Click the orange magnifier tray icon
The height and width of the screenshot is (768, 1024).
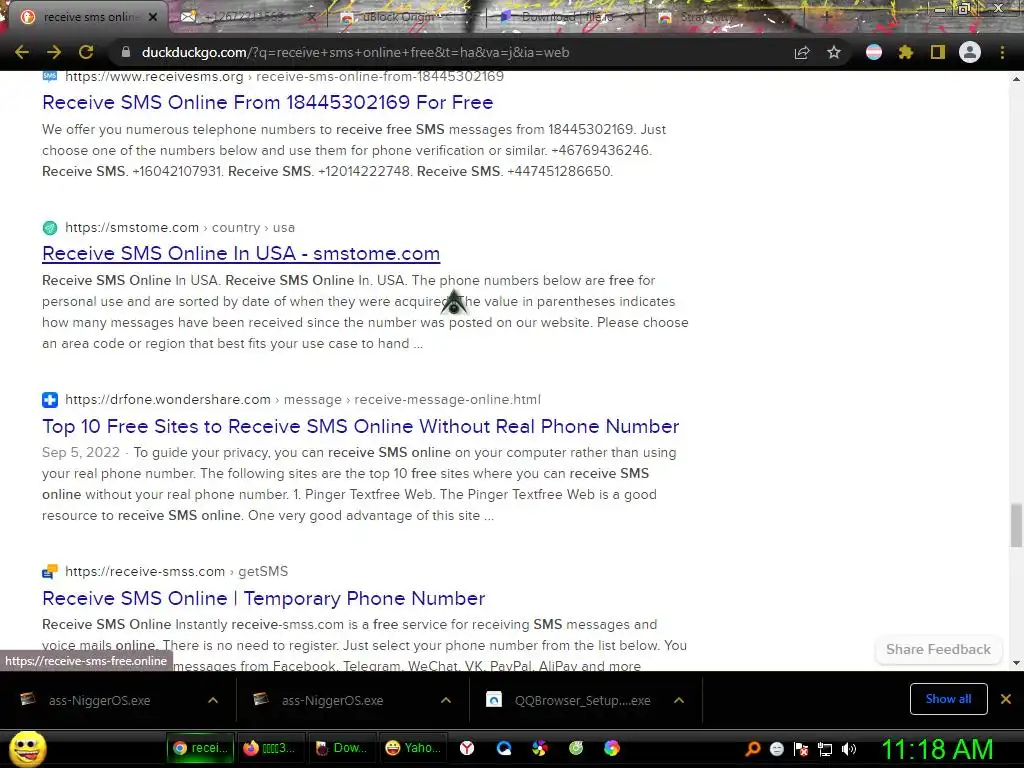[x=752, y=749]
